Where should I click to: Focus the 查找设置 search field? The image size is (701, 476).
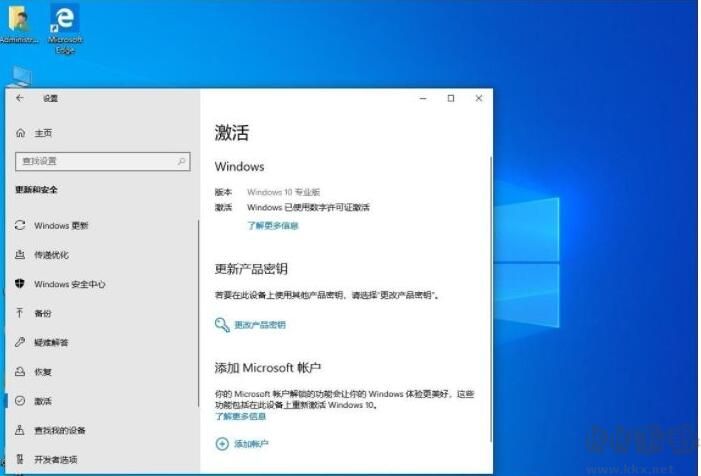[x=102, y=161]
